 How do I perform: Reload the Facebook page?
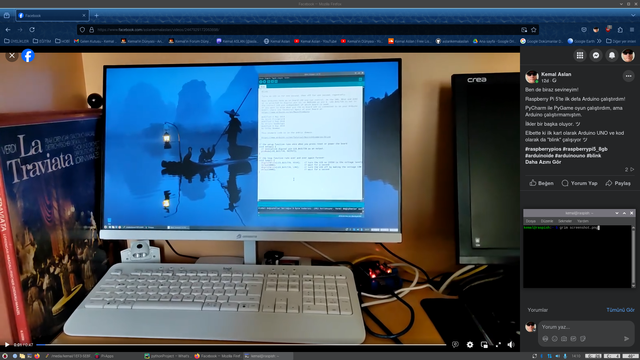[x=32, y=30]
